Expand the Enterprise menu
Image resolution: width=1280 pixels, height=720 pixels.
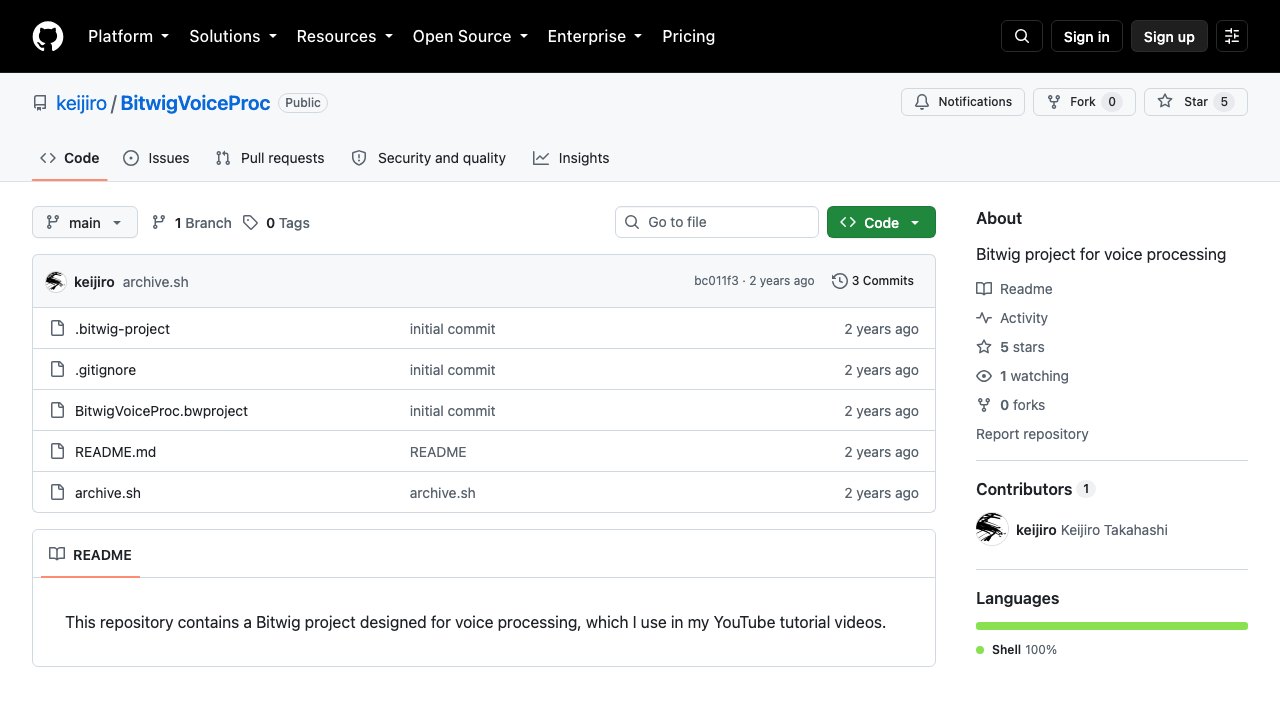tap(595, 36)
